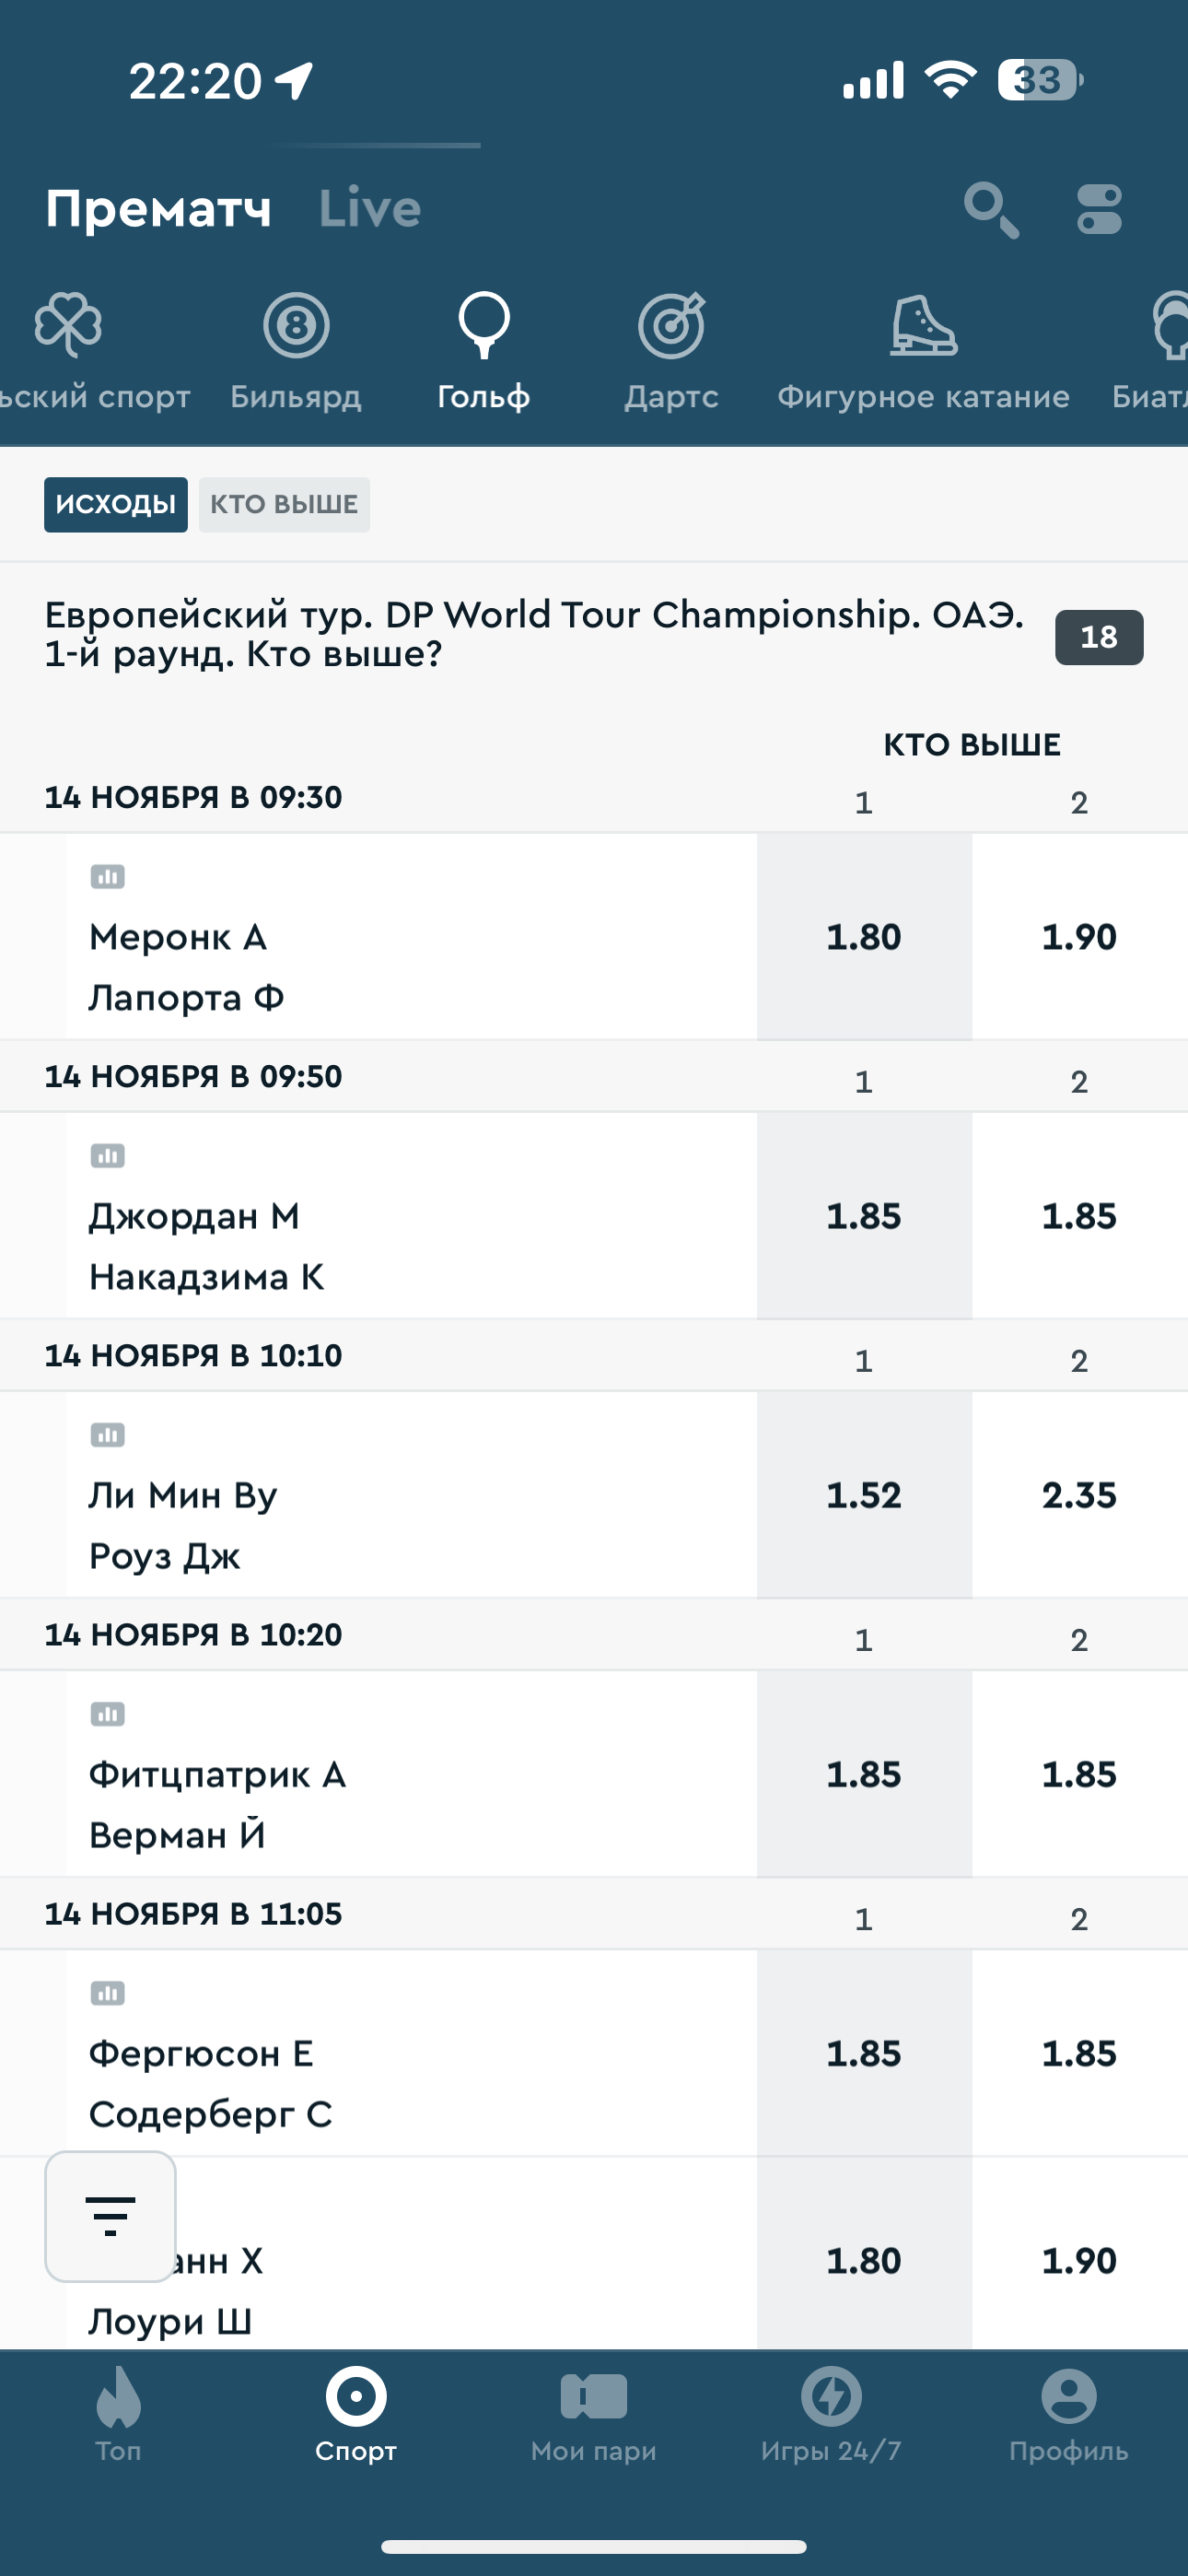The width and height of the screenshot is (1188, 2576).
Task: Switch to the Live tab
Action: click(x=369, y=209)
